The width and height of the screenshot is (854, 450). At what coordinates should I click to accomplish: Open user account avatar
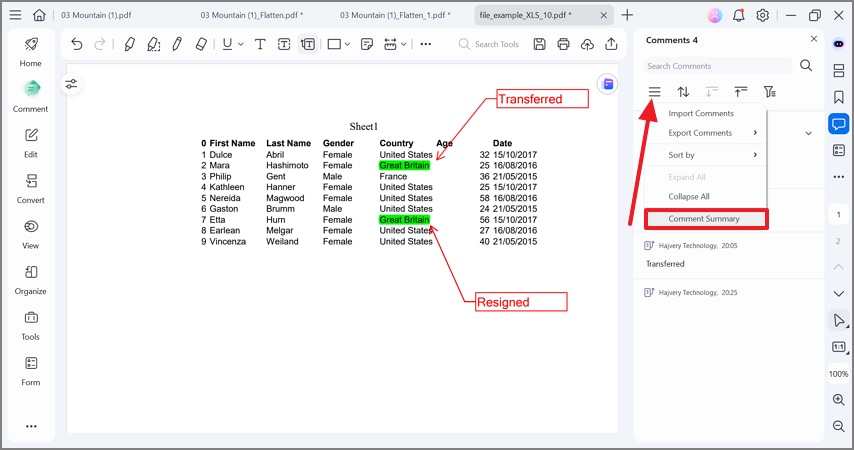tap(715, 15)
